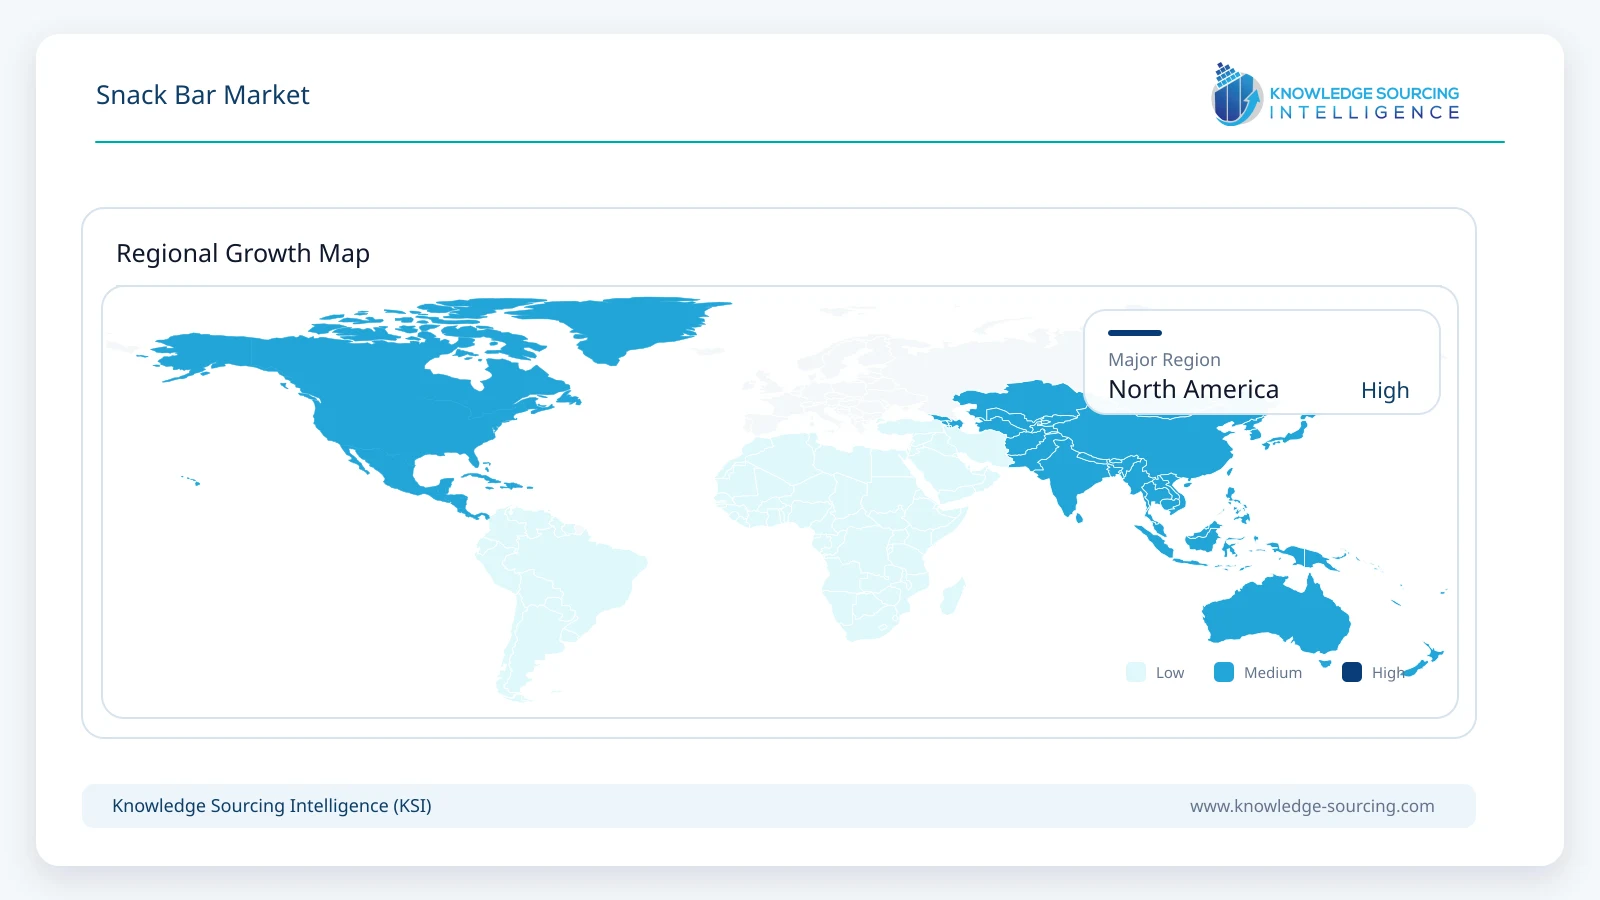Click the Low legend color swatch
Viewport: 1600px width, 900px height.
coord(1136,672)
